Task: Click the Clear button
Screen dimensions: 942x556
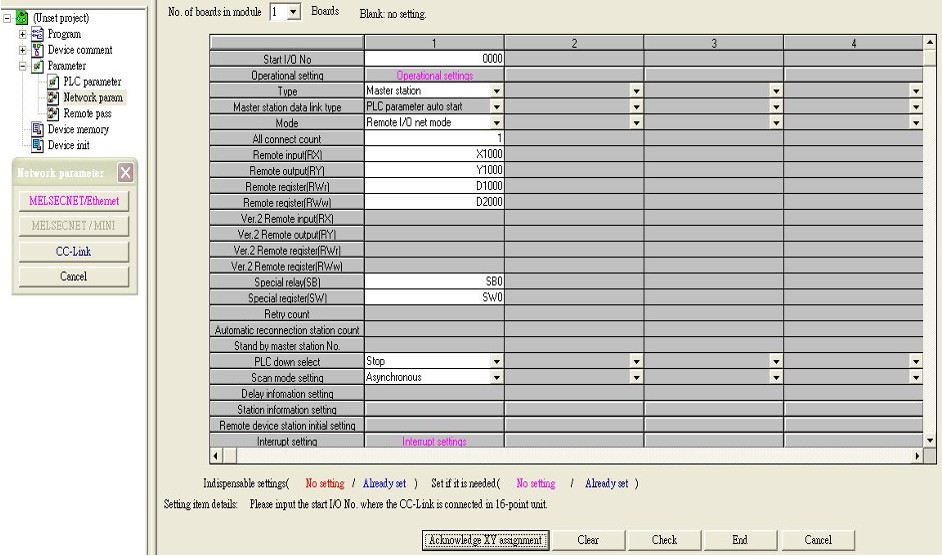Action: coord(588,540)
